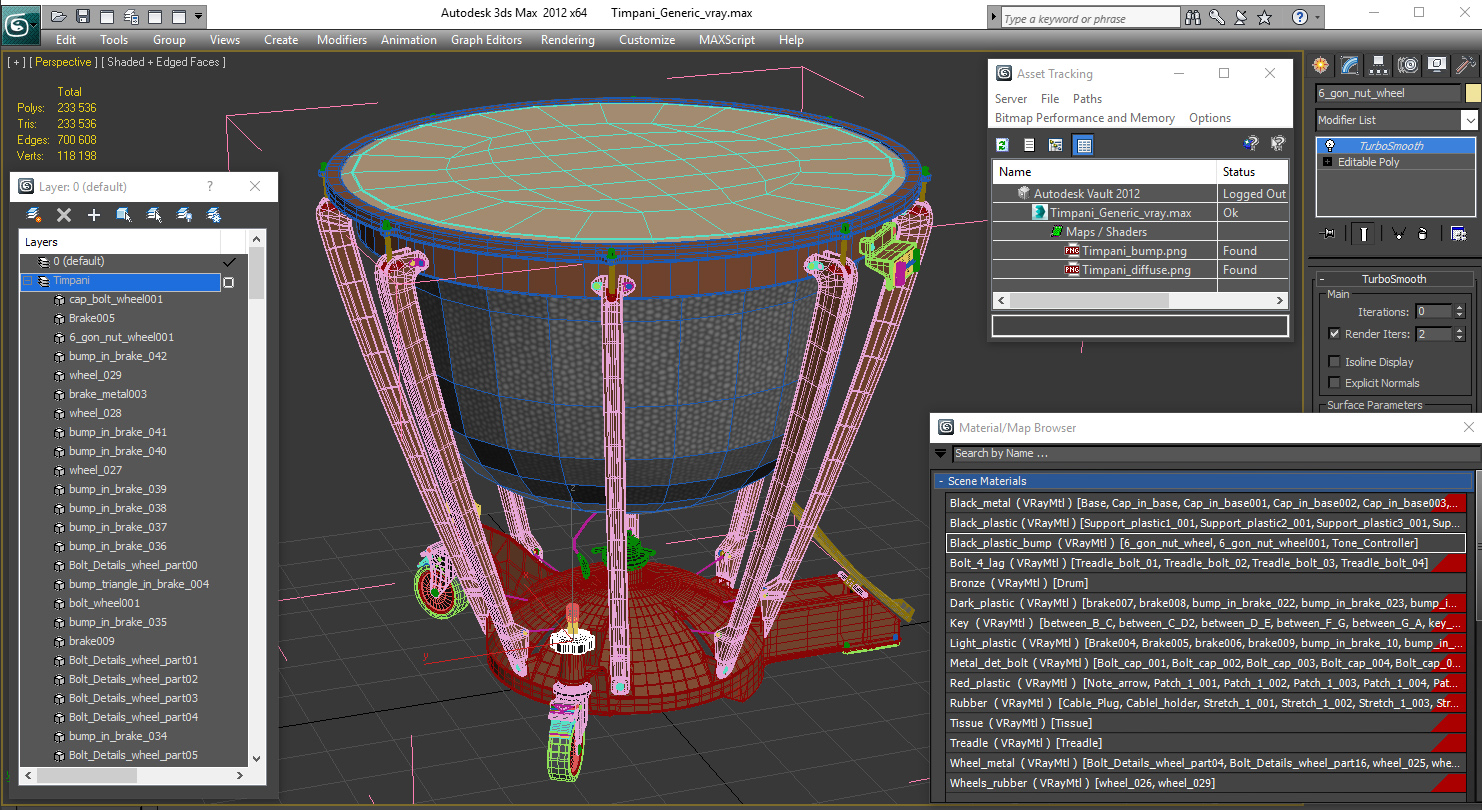Click the Perspective viewport label

[x=63, y=62]
